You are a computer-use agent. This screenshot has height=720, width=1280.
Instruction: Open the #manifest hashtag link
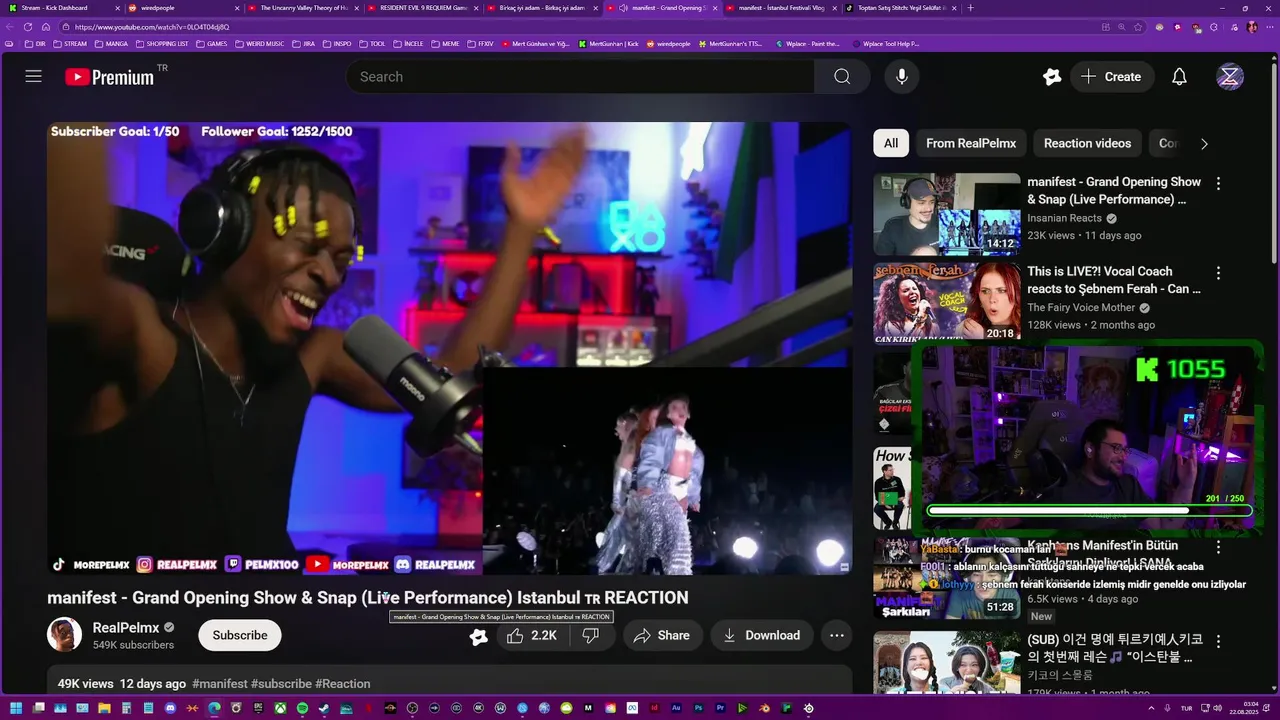[x=220, y=684]
